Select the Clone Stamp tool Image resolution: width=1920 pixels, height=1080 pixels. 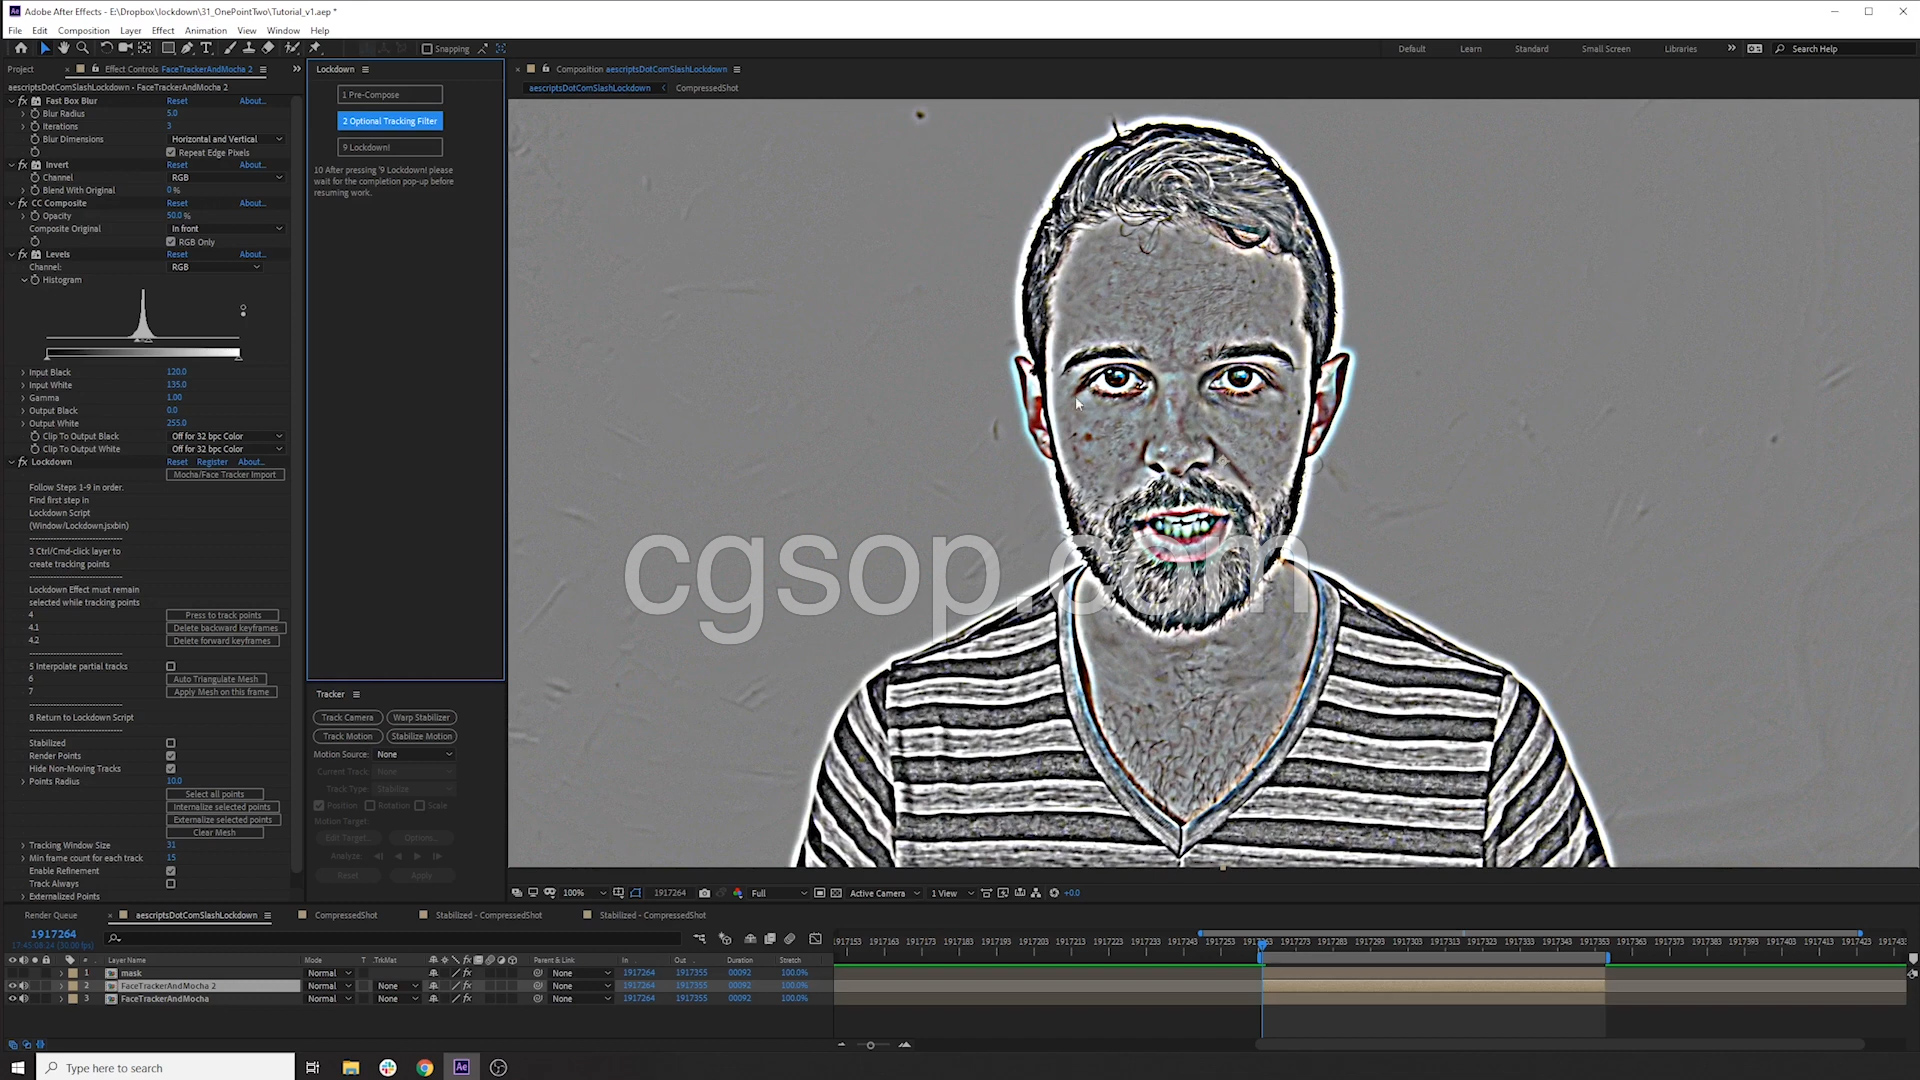(x=248, y=48)
